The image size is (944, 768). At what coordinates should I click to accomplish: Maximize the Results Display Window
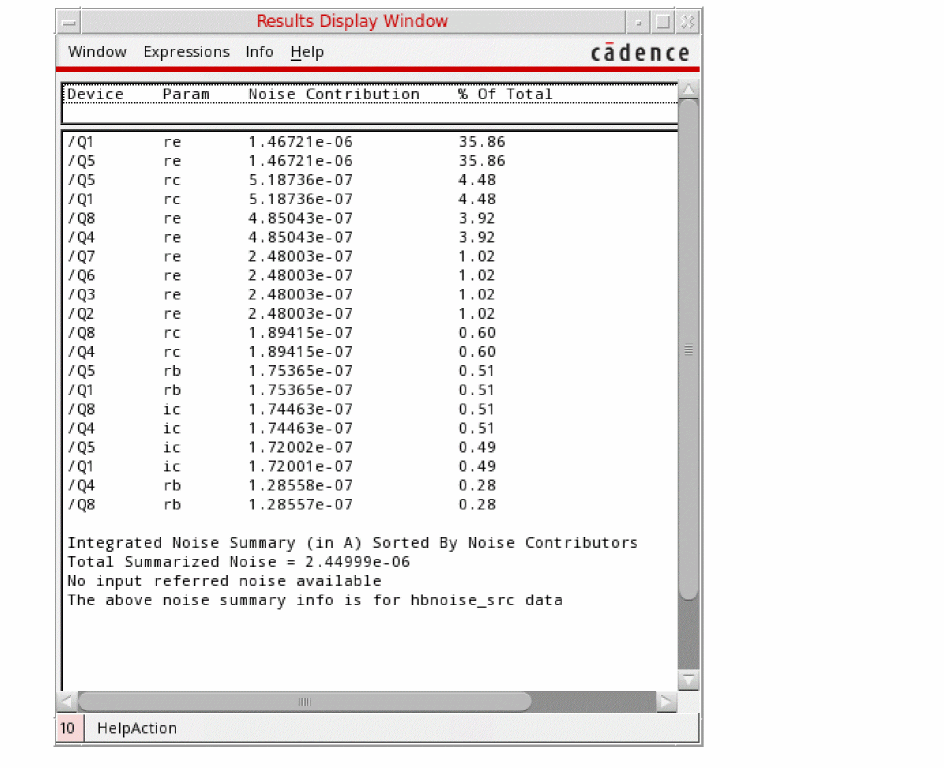662,22
